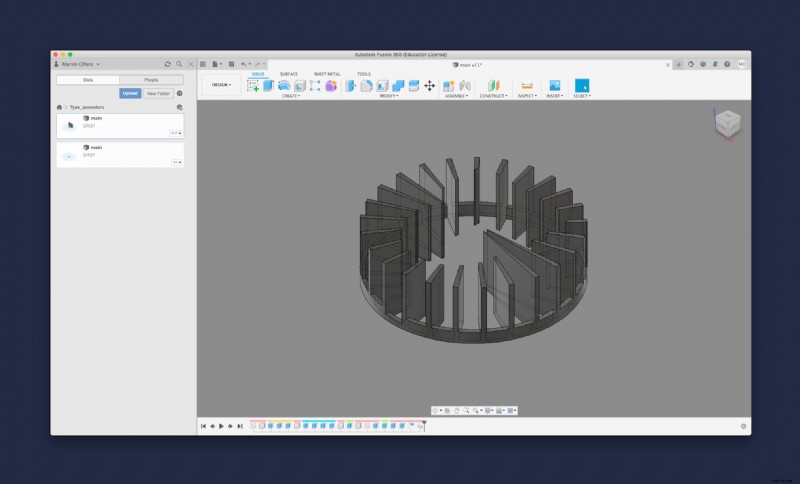
Task: Switch to the Data panel segment
Action: click(88, 79)
